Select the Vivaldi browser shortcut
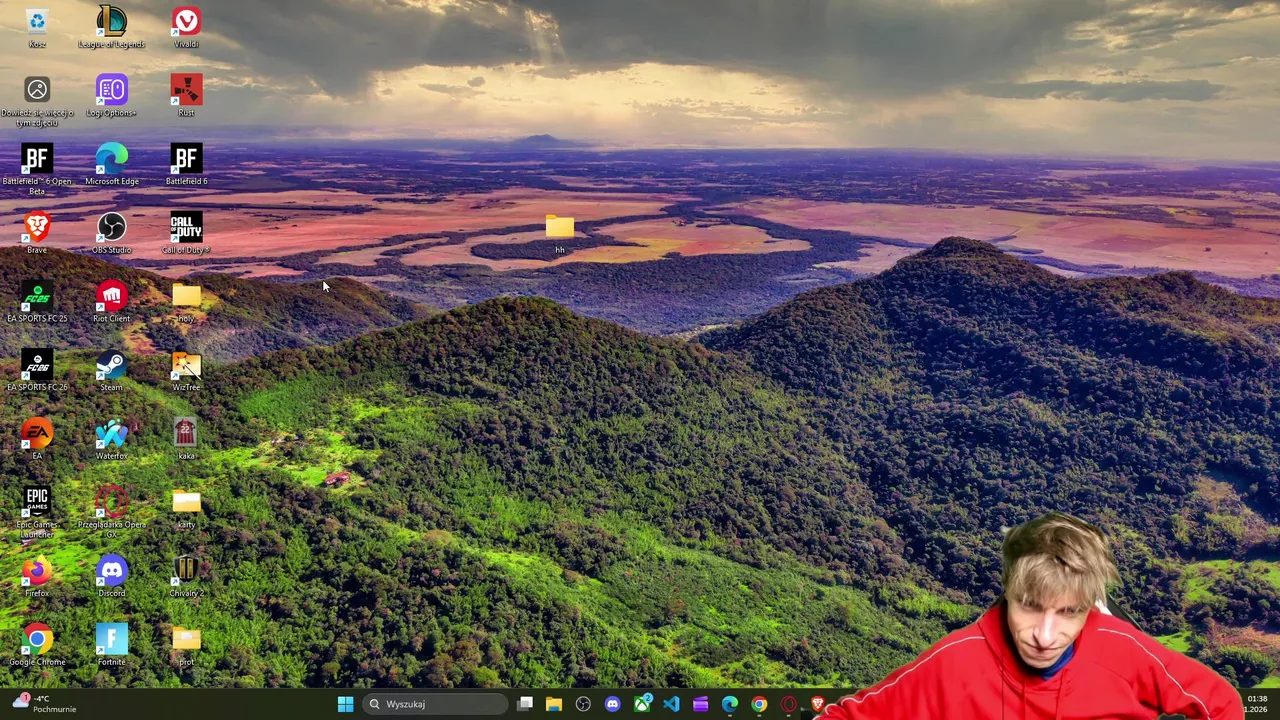This screenshot has width=1280, height=720. [186, 28]
